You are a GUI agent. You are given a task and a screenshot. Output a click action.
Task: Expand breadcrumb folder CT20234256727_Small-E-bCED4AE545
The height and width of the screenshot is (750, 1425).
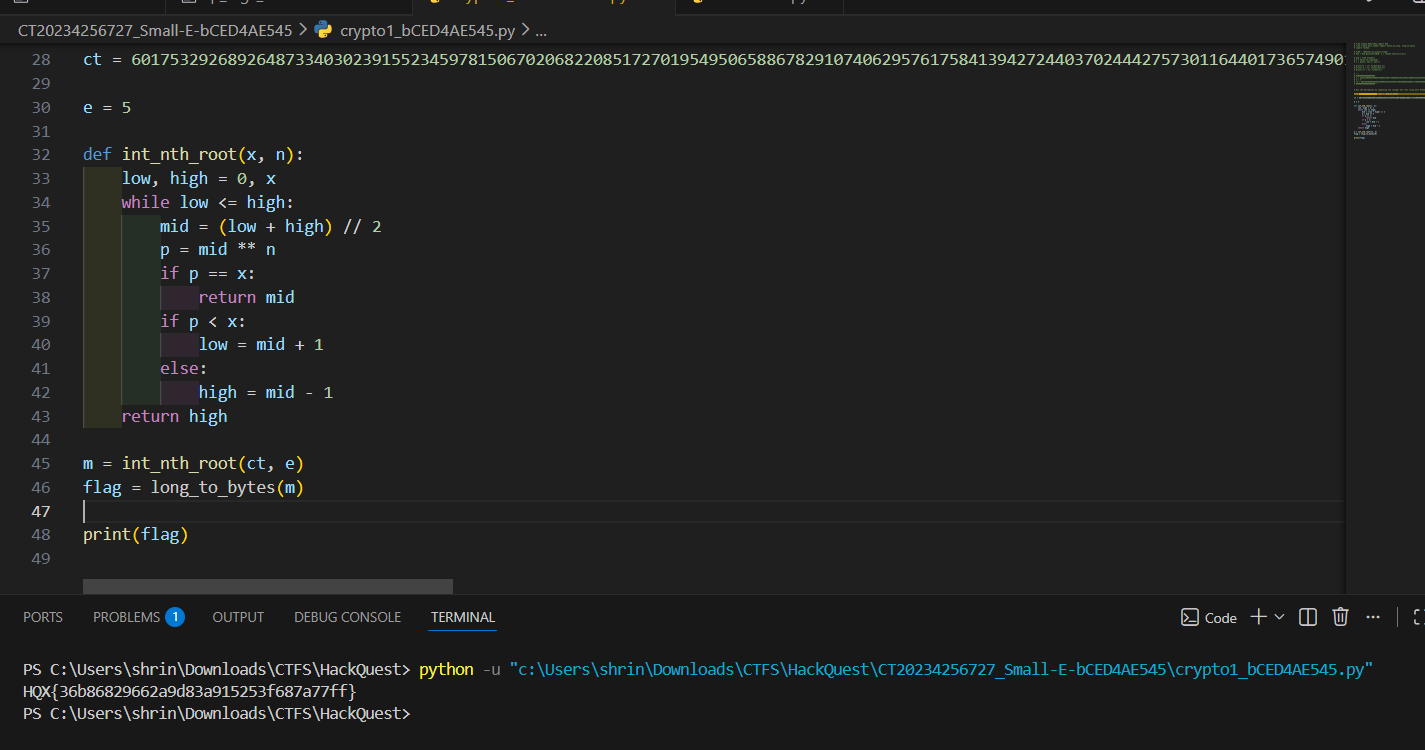(x=155, y=30)
